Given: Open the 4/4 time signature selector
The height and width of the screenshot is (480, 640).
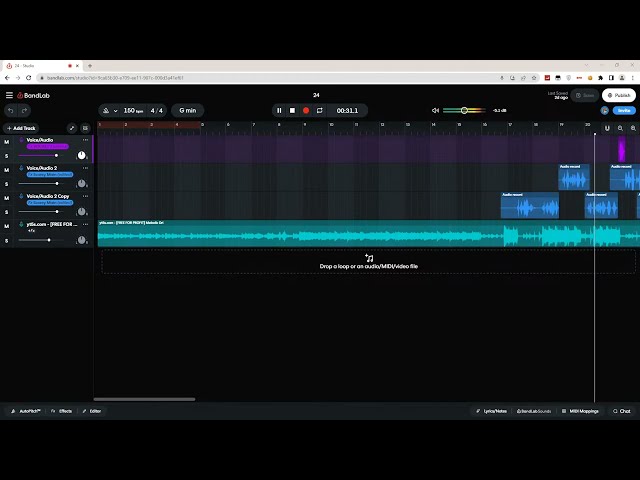Looking at the screenshot, I should (x=156, y=111).
